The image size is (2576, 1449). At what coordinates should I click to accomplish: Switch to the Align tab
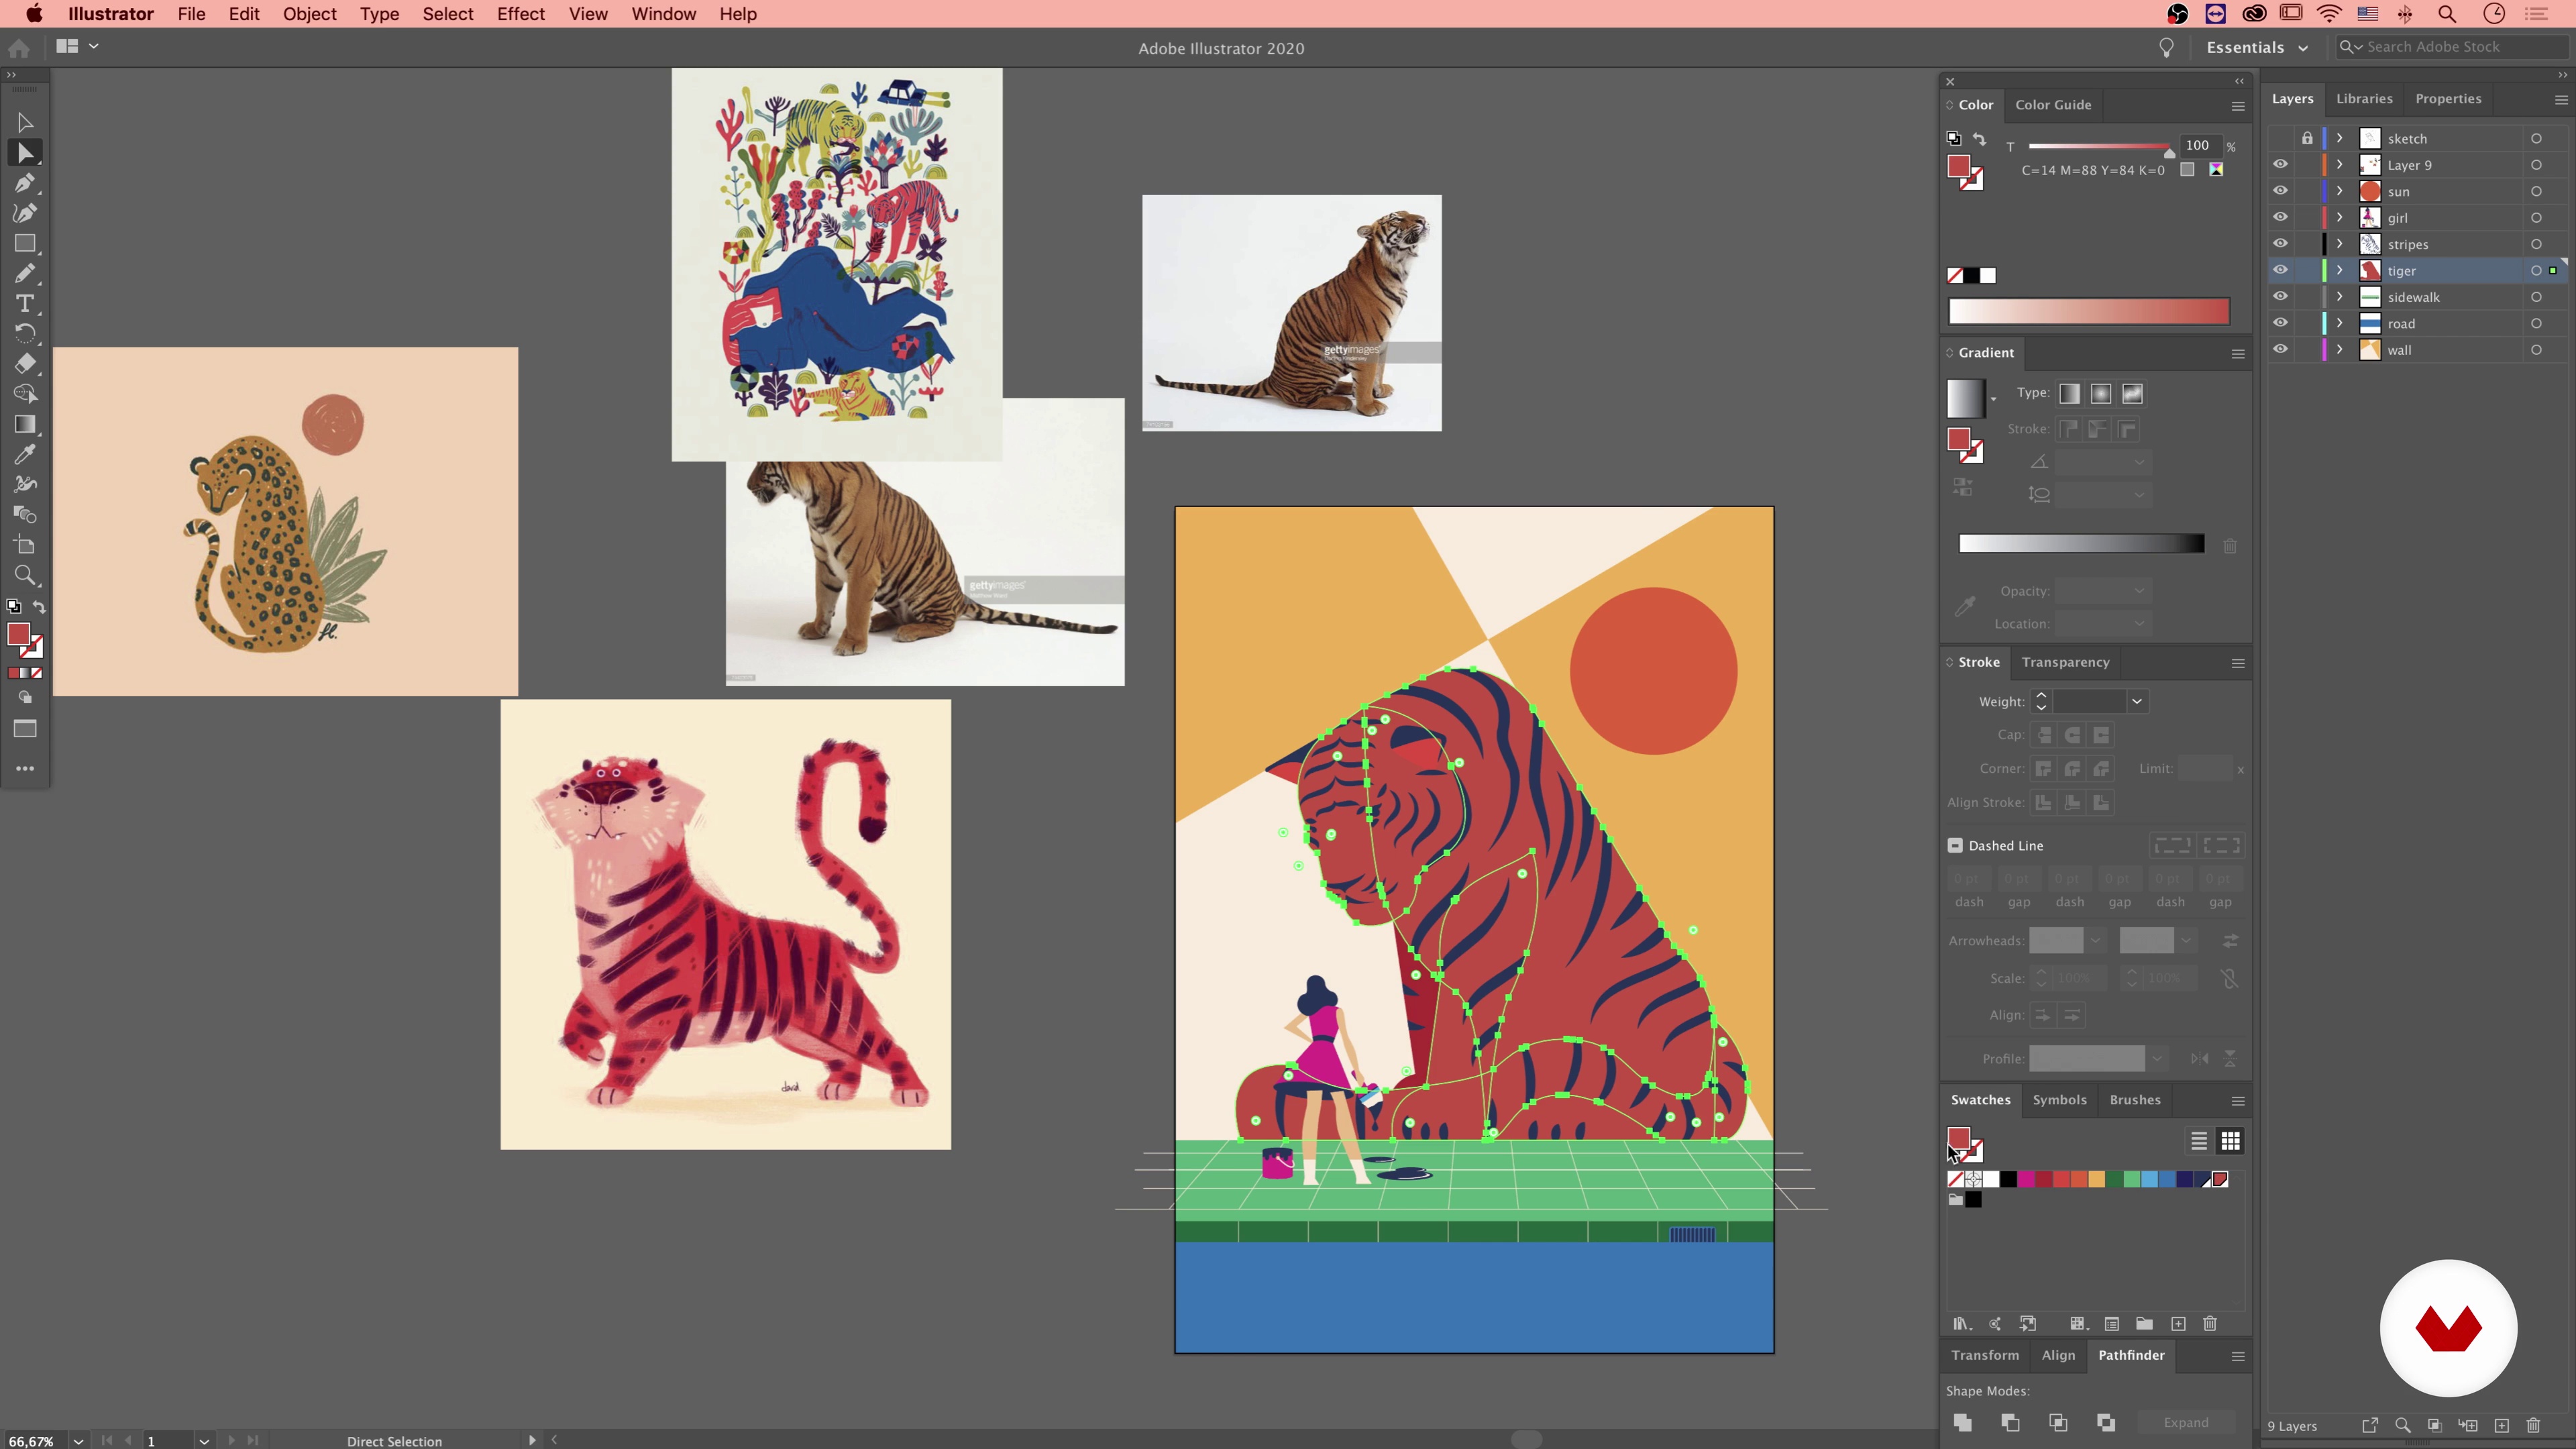tap(2058, 1355)
